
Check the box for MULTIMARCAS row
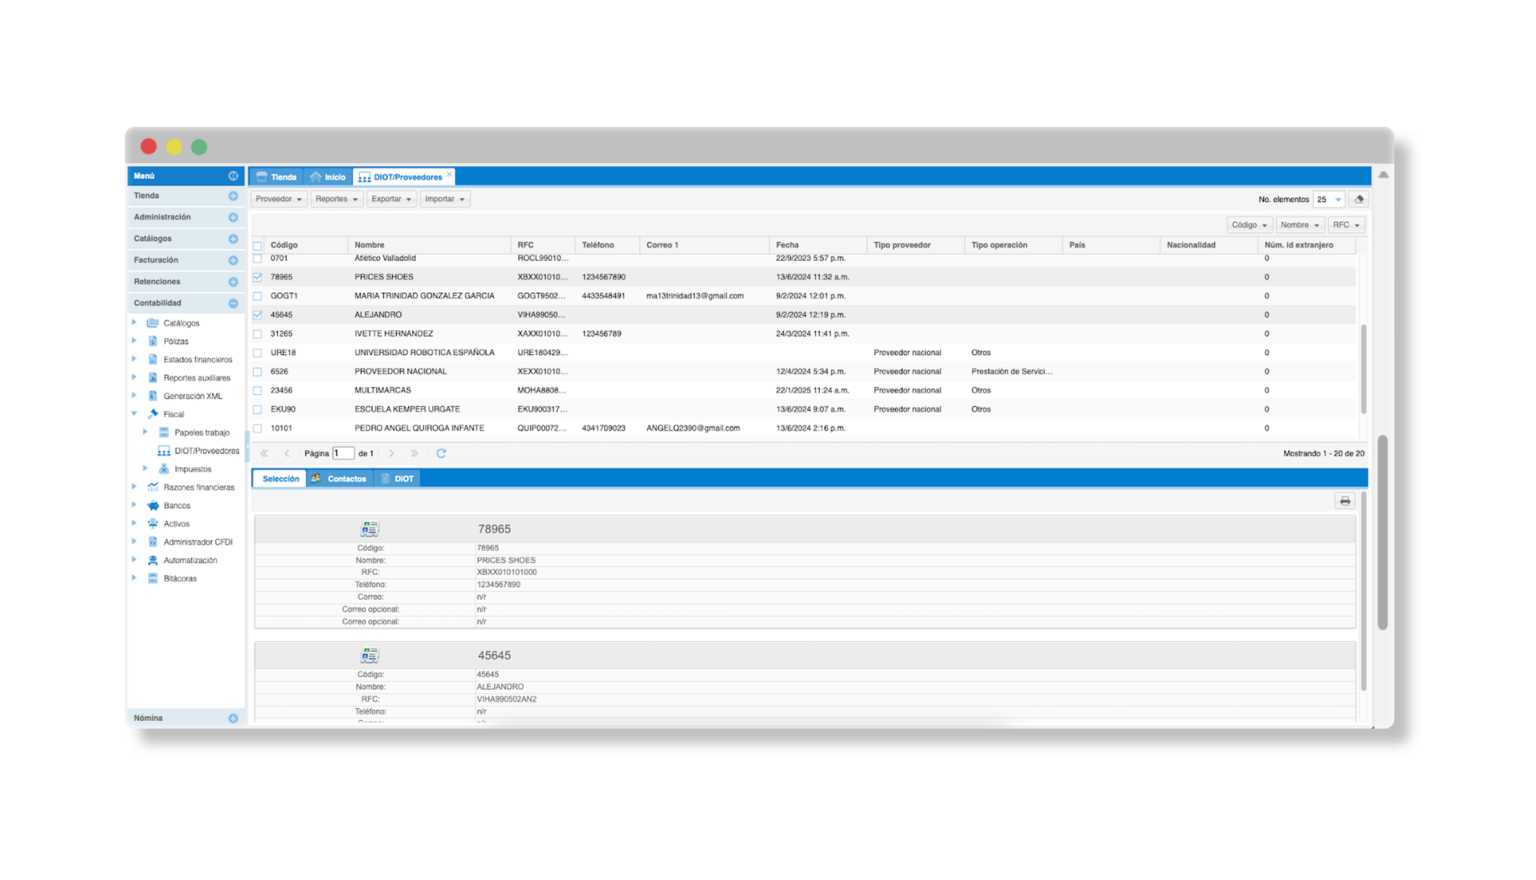click(x=258, y=391)
